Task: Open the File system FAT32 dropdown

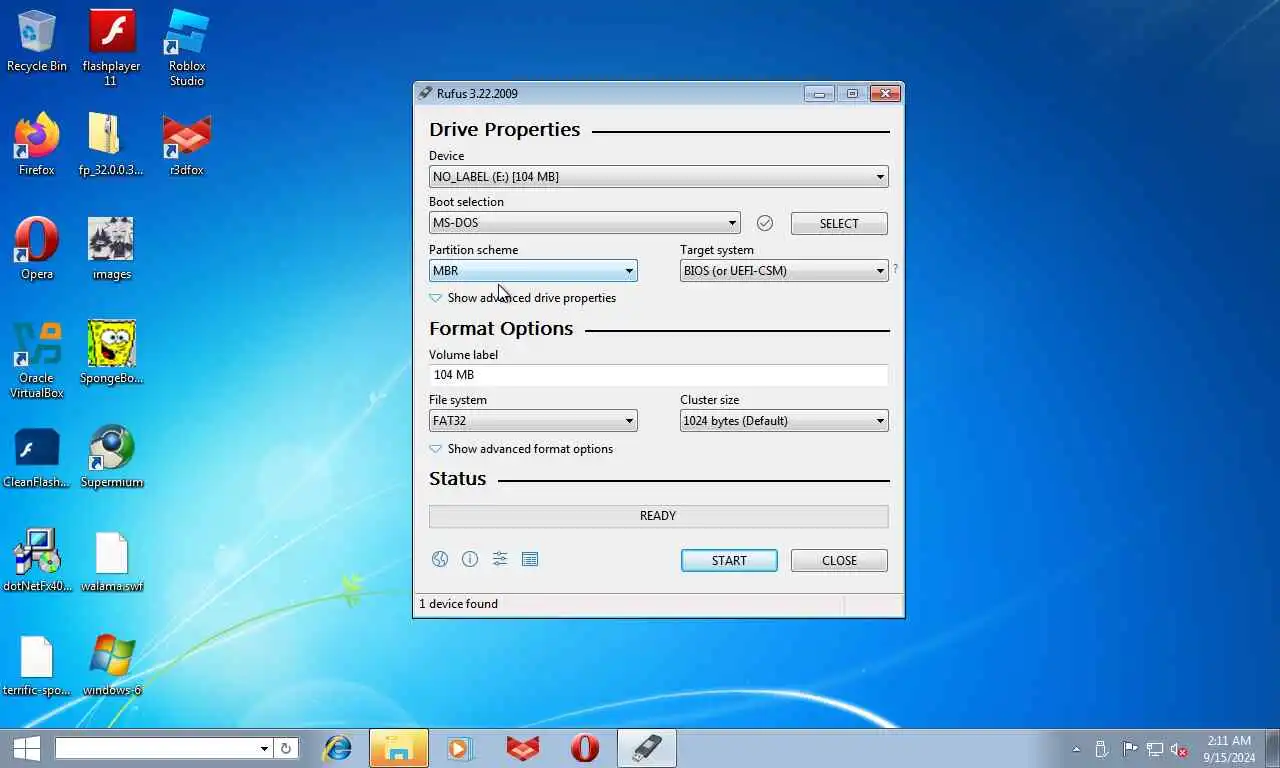Action: tap(533, 421)
